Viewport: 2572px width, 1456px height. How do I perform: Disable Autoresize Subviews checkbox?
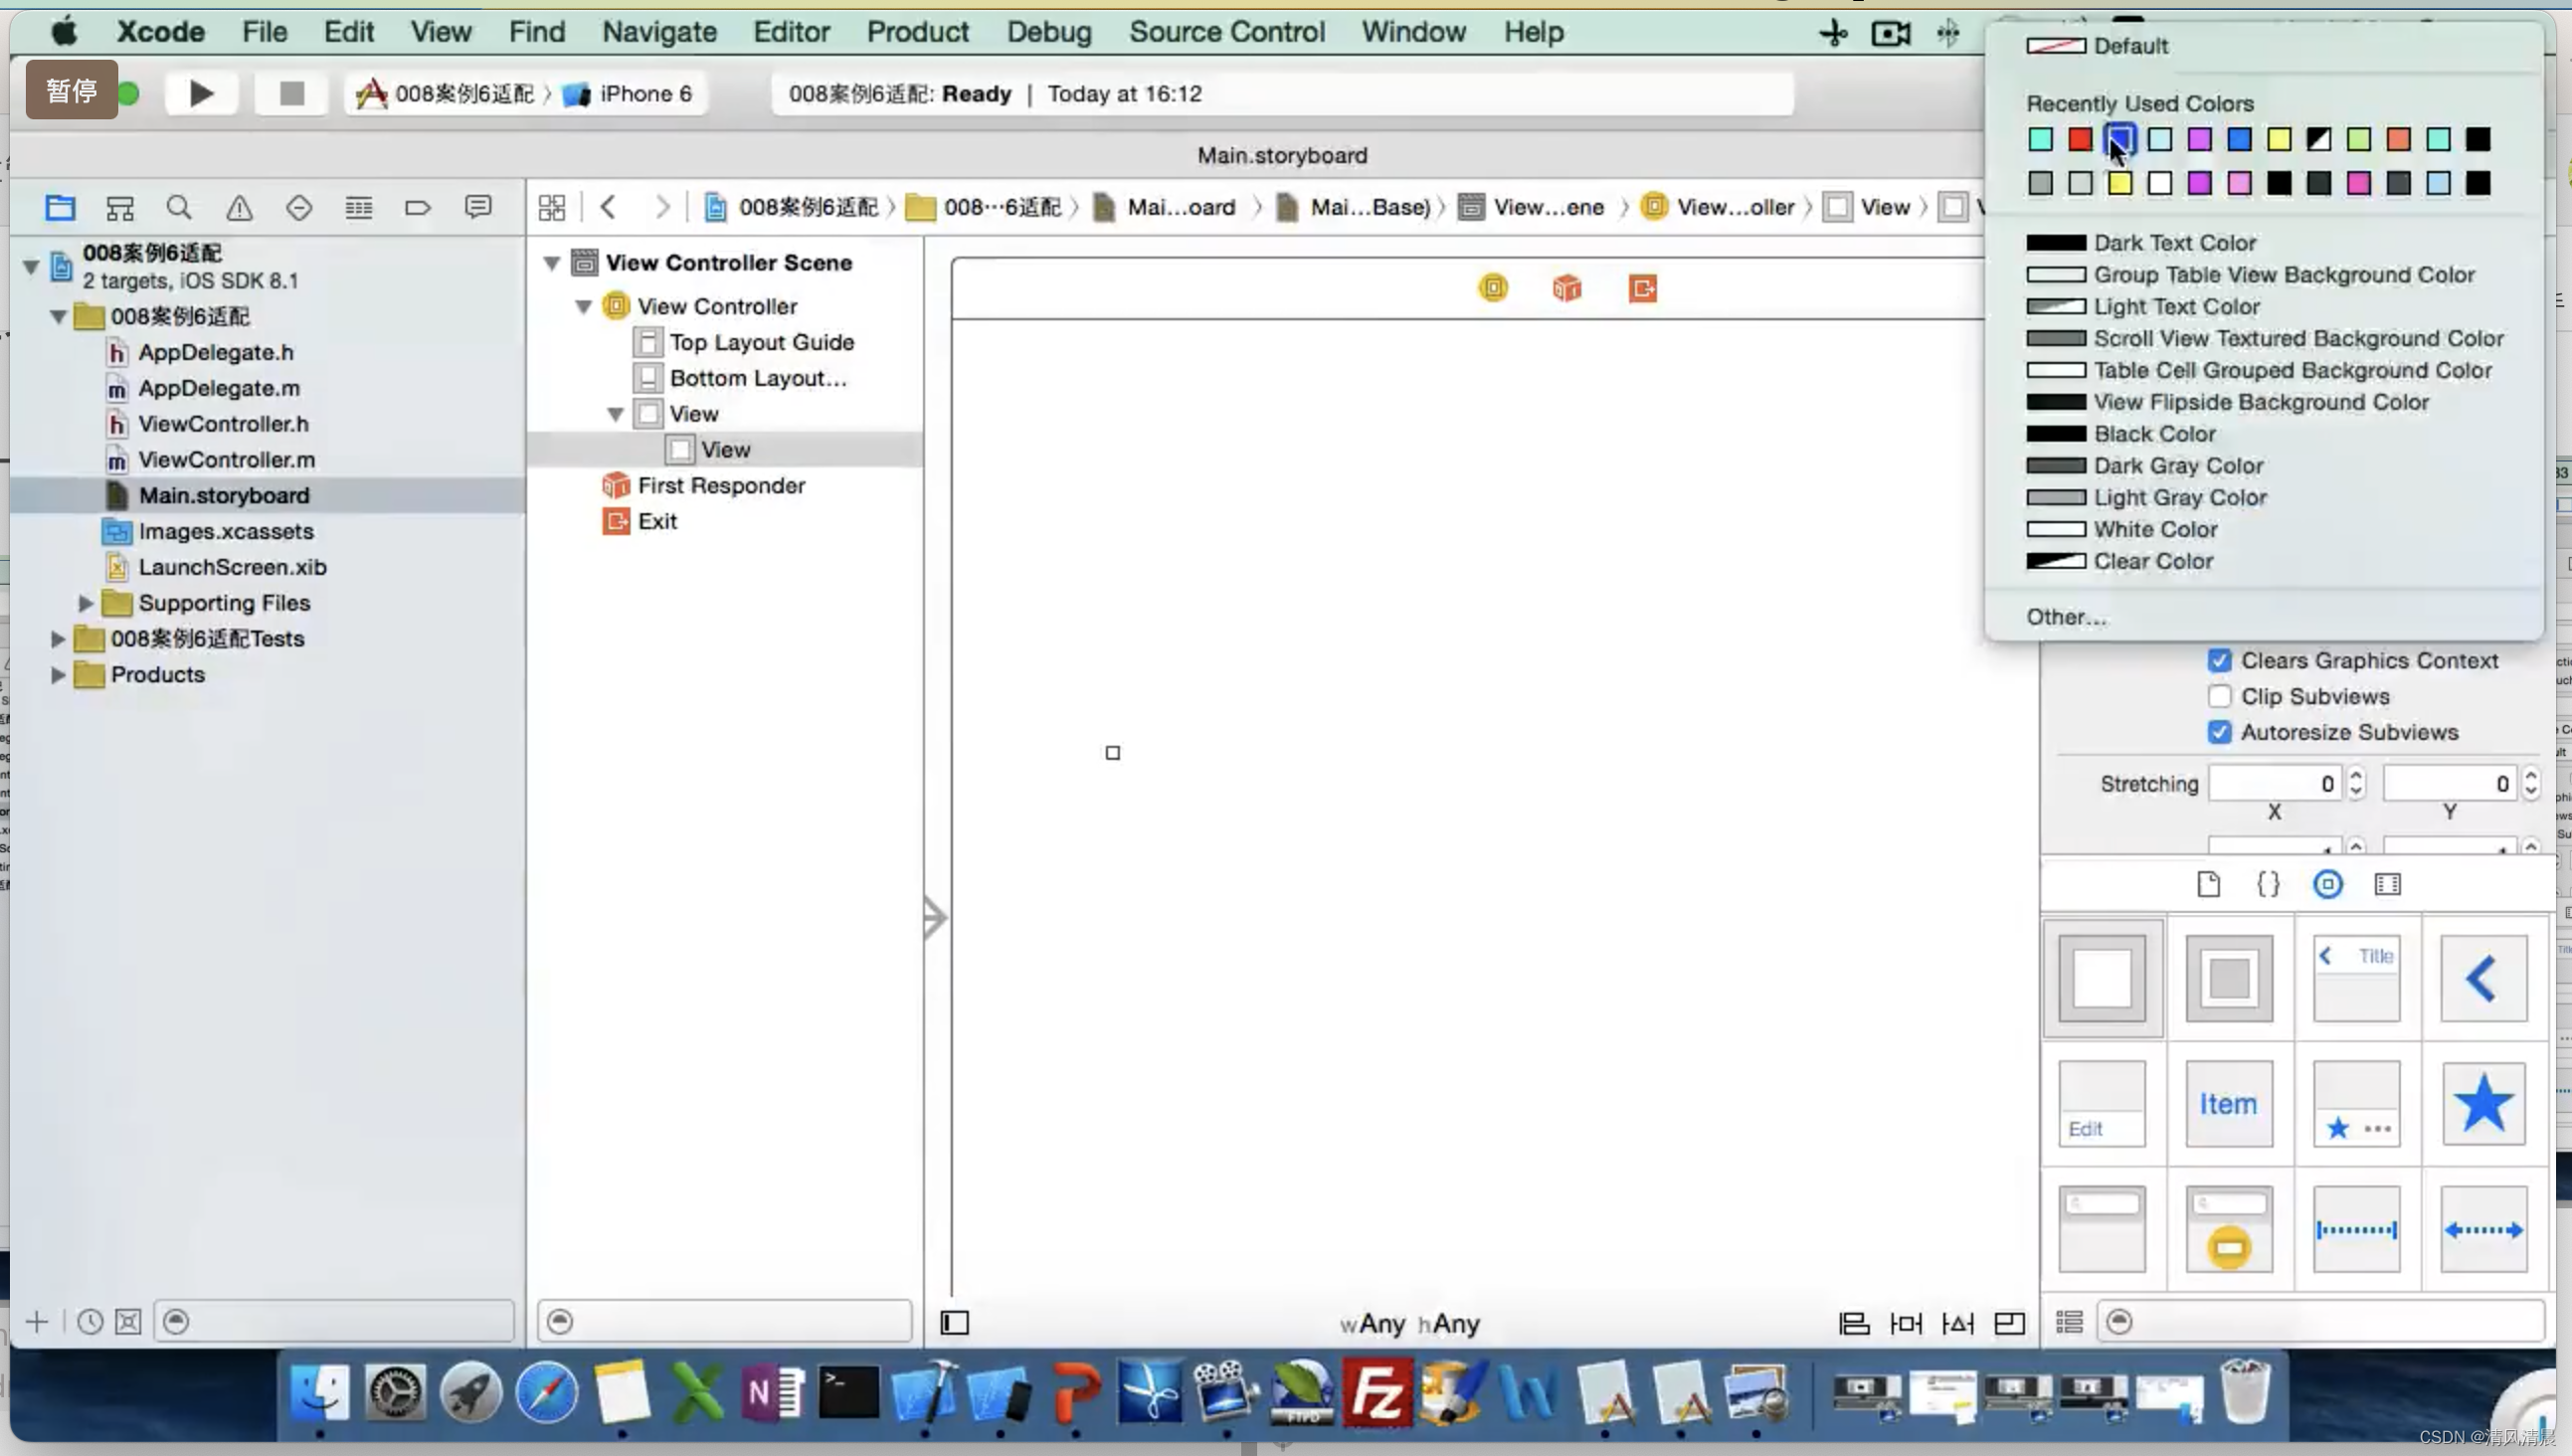click(x=2219, y=730)
